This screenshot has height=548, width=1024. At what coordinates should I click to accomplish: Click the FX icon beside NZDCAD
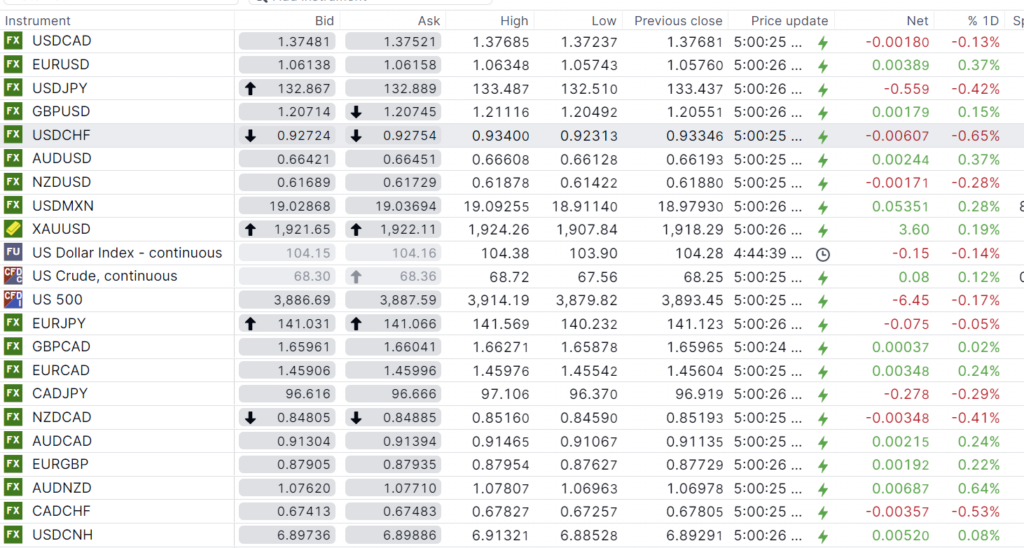tap(13, 417)
